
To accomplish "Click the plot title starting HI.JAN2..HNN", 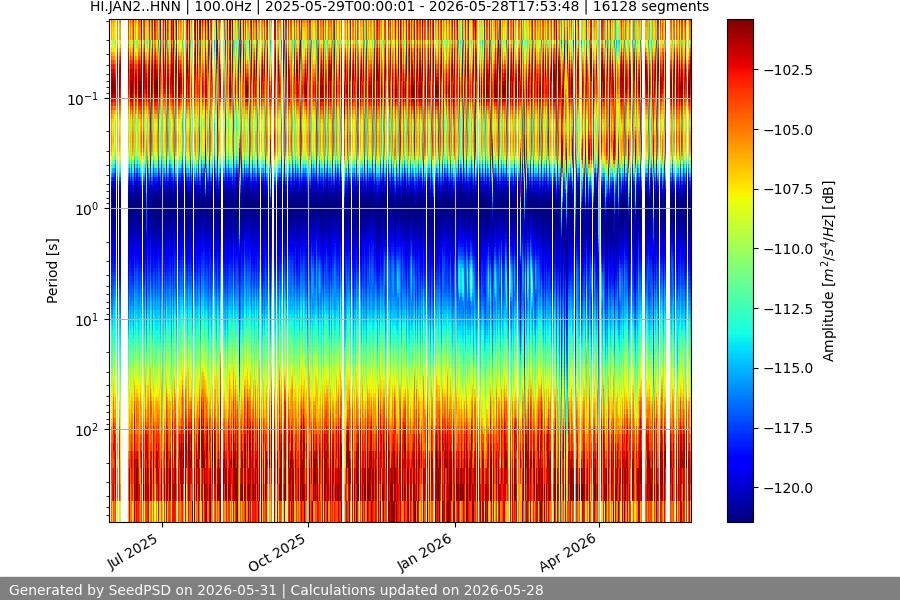I will (x=399, y=7).
